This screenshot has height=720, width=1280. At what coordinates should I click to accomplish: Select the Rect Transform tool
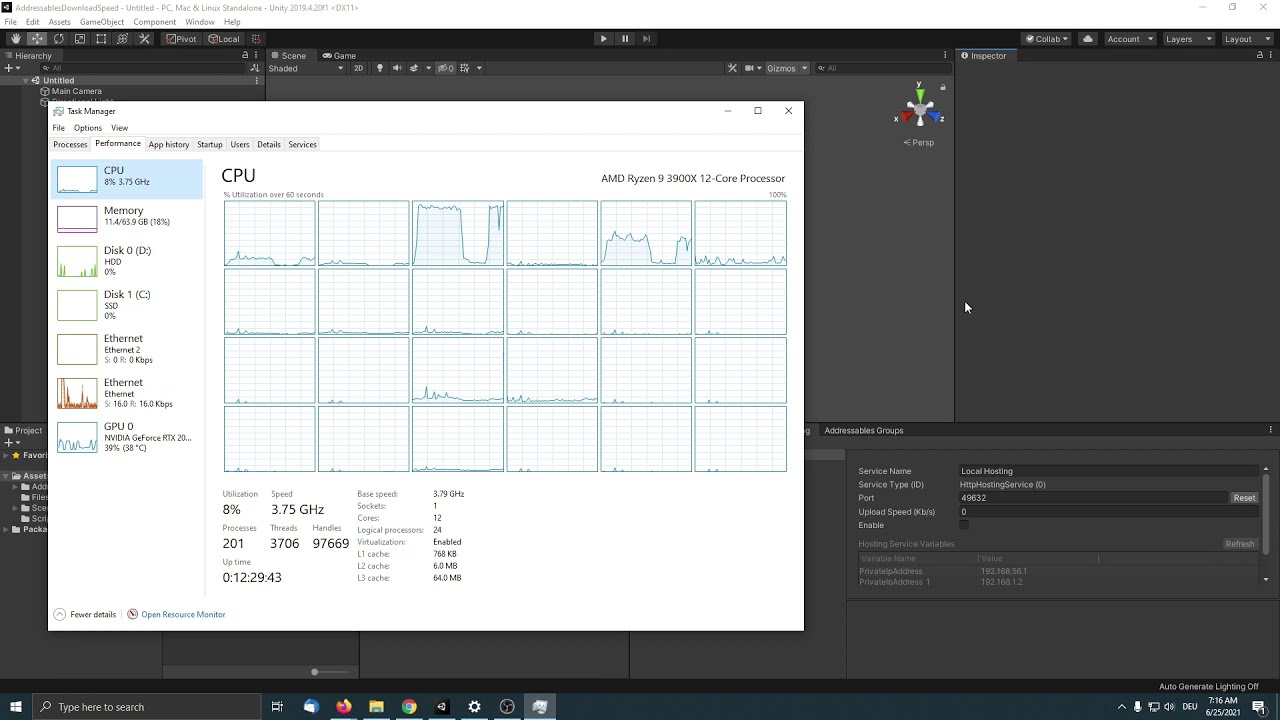[x=100, y=38]
